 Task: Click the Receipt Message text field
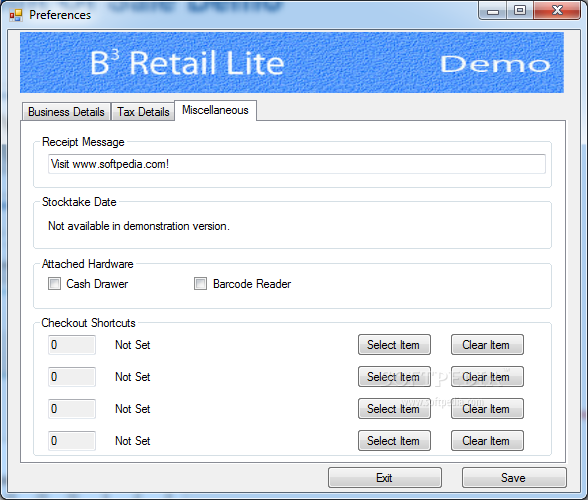point(297,164)
